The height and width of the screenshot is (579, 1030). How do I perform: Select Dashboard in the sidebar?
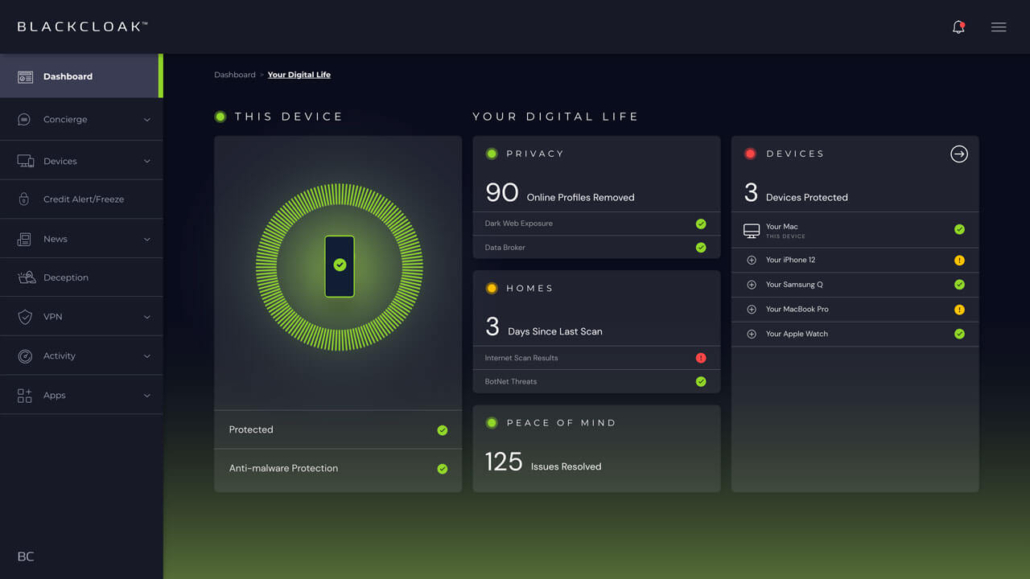point(68,76)
